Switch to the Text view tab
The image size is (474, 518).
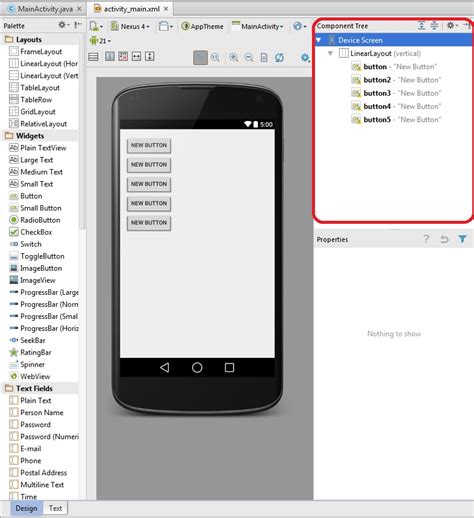55,508
